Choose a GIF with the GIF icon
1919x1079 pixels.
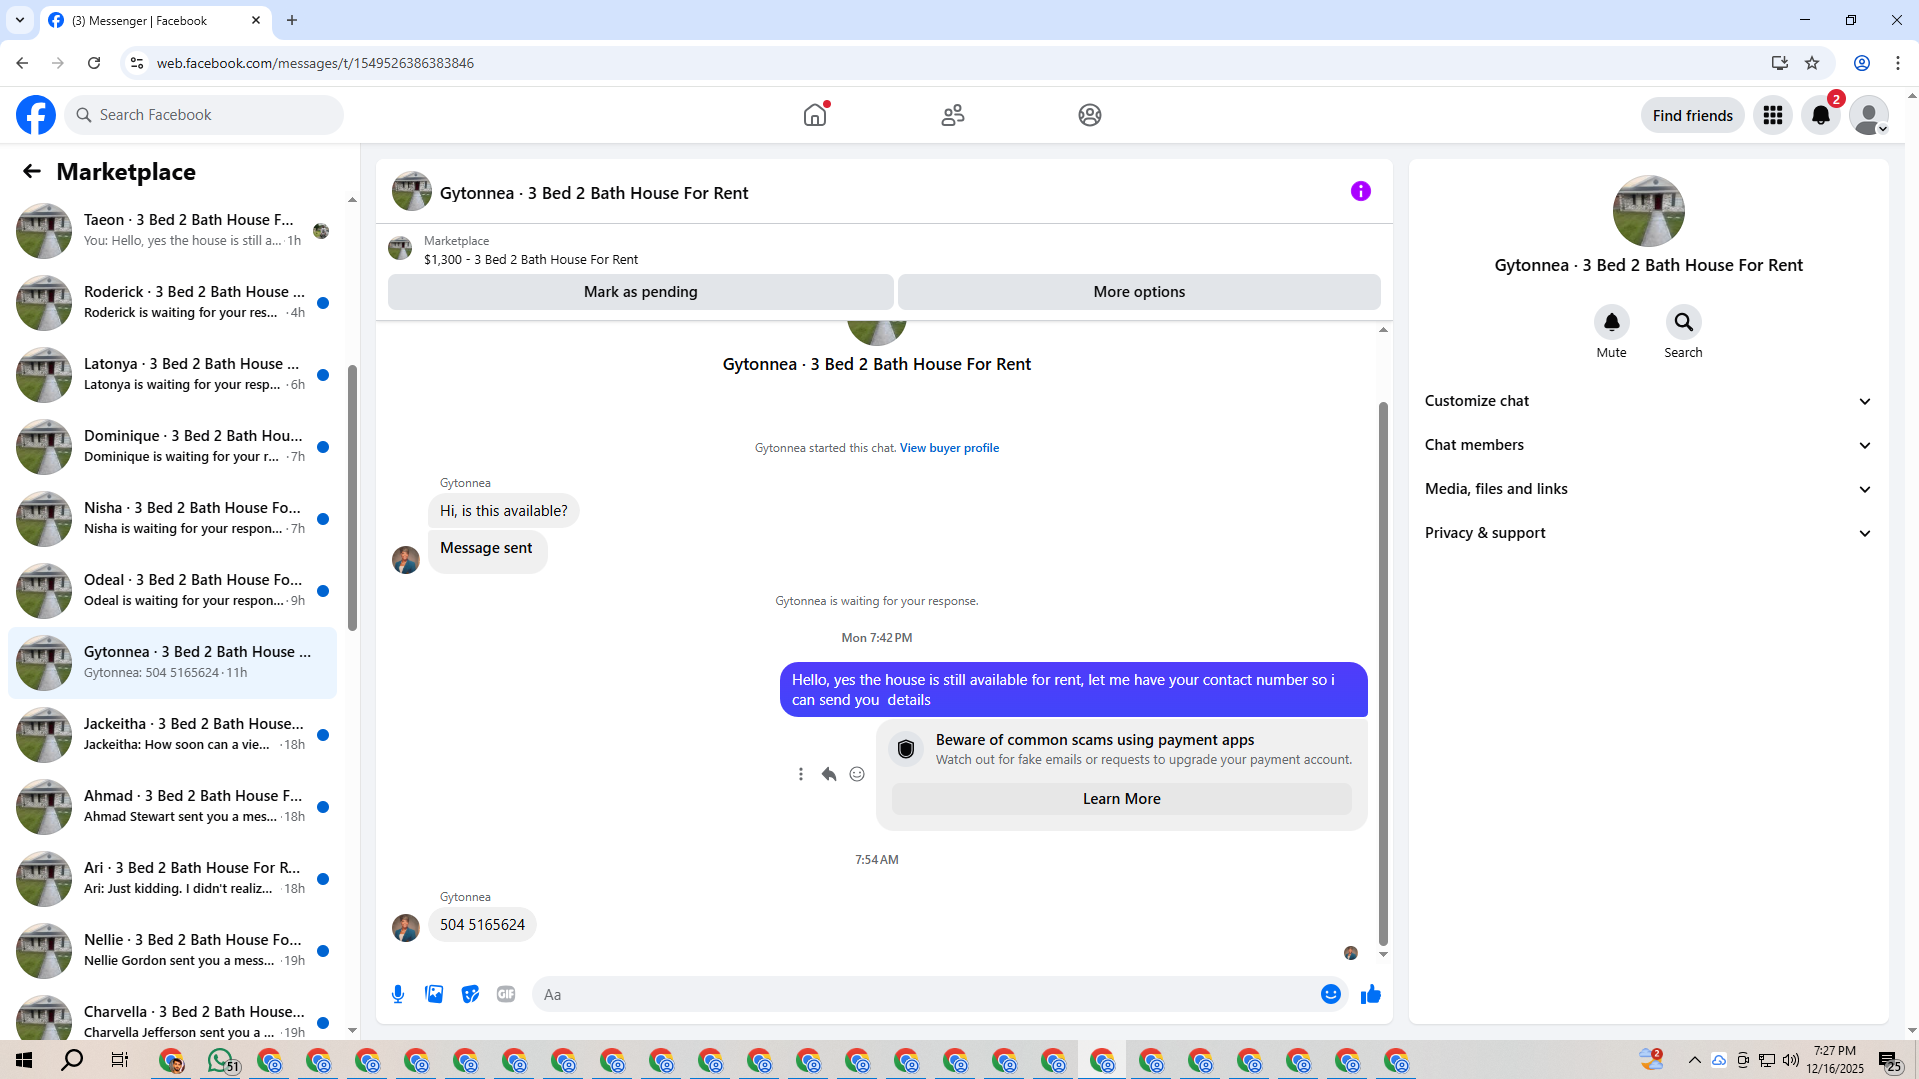point(506,994)
